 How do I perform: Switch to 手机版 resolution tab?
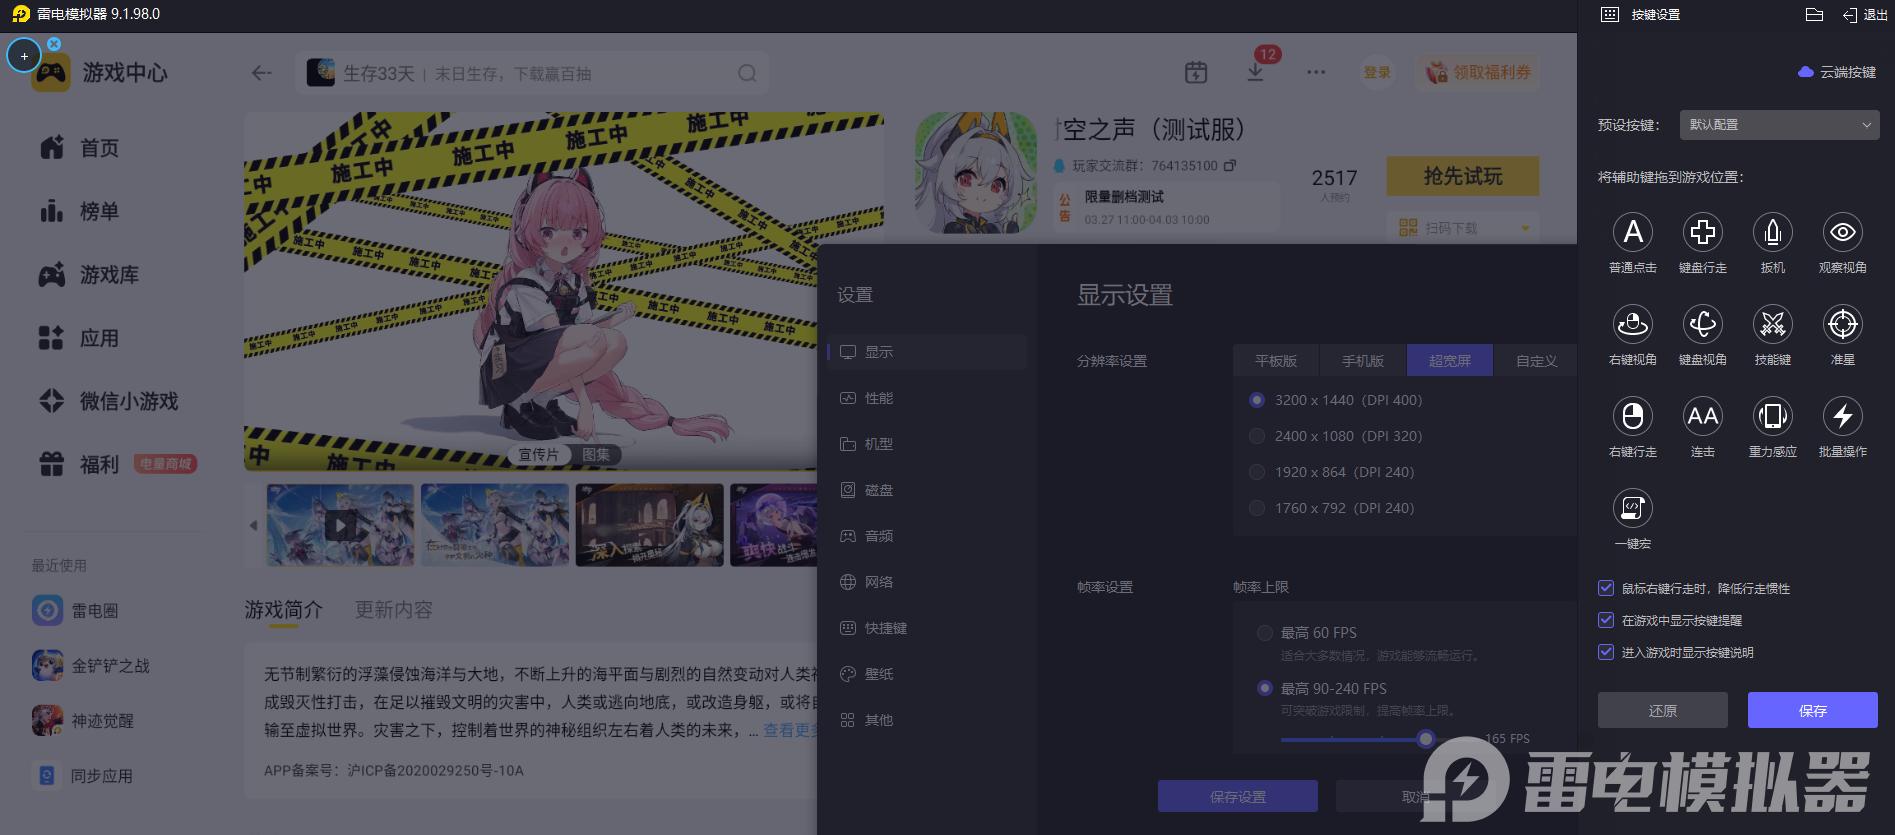1363,361
